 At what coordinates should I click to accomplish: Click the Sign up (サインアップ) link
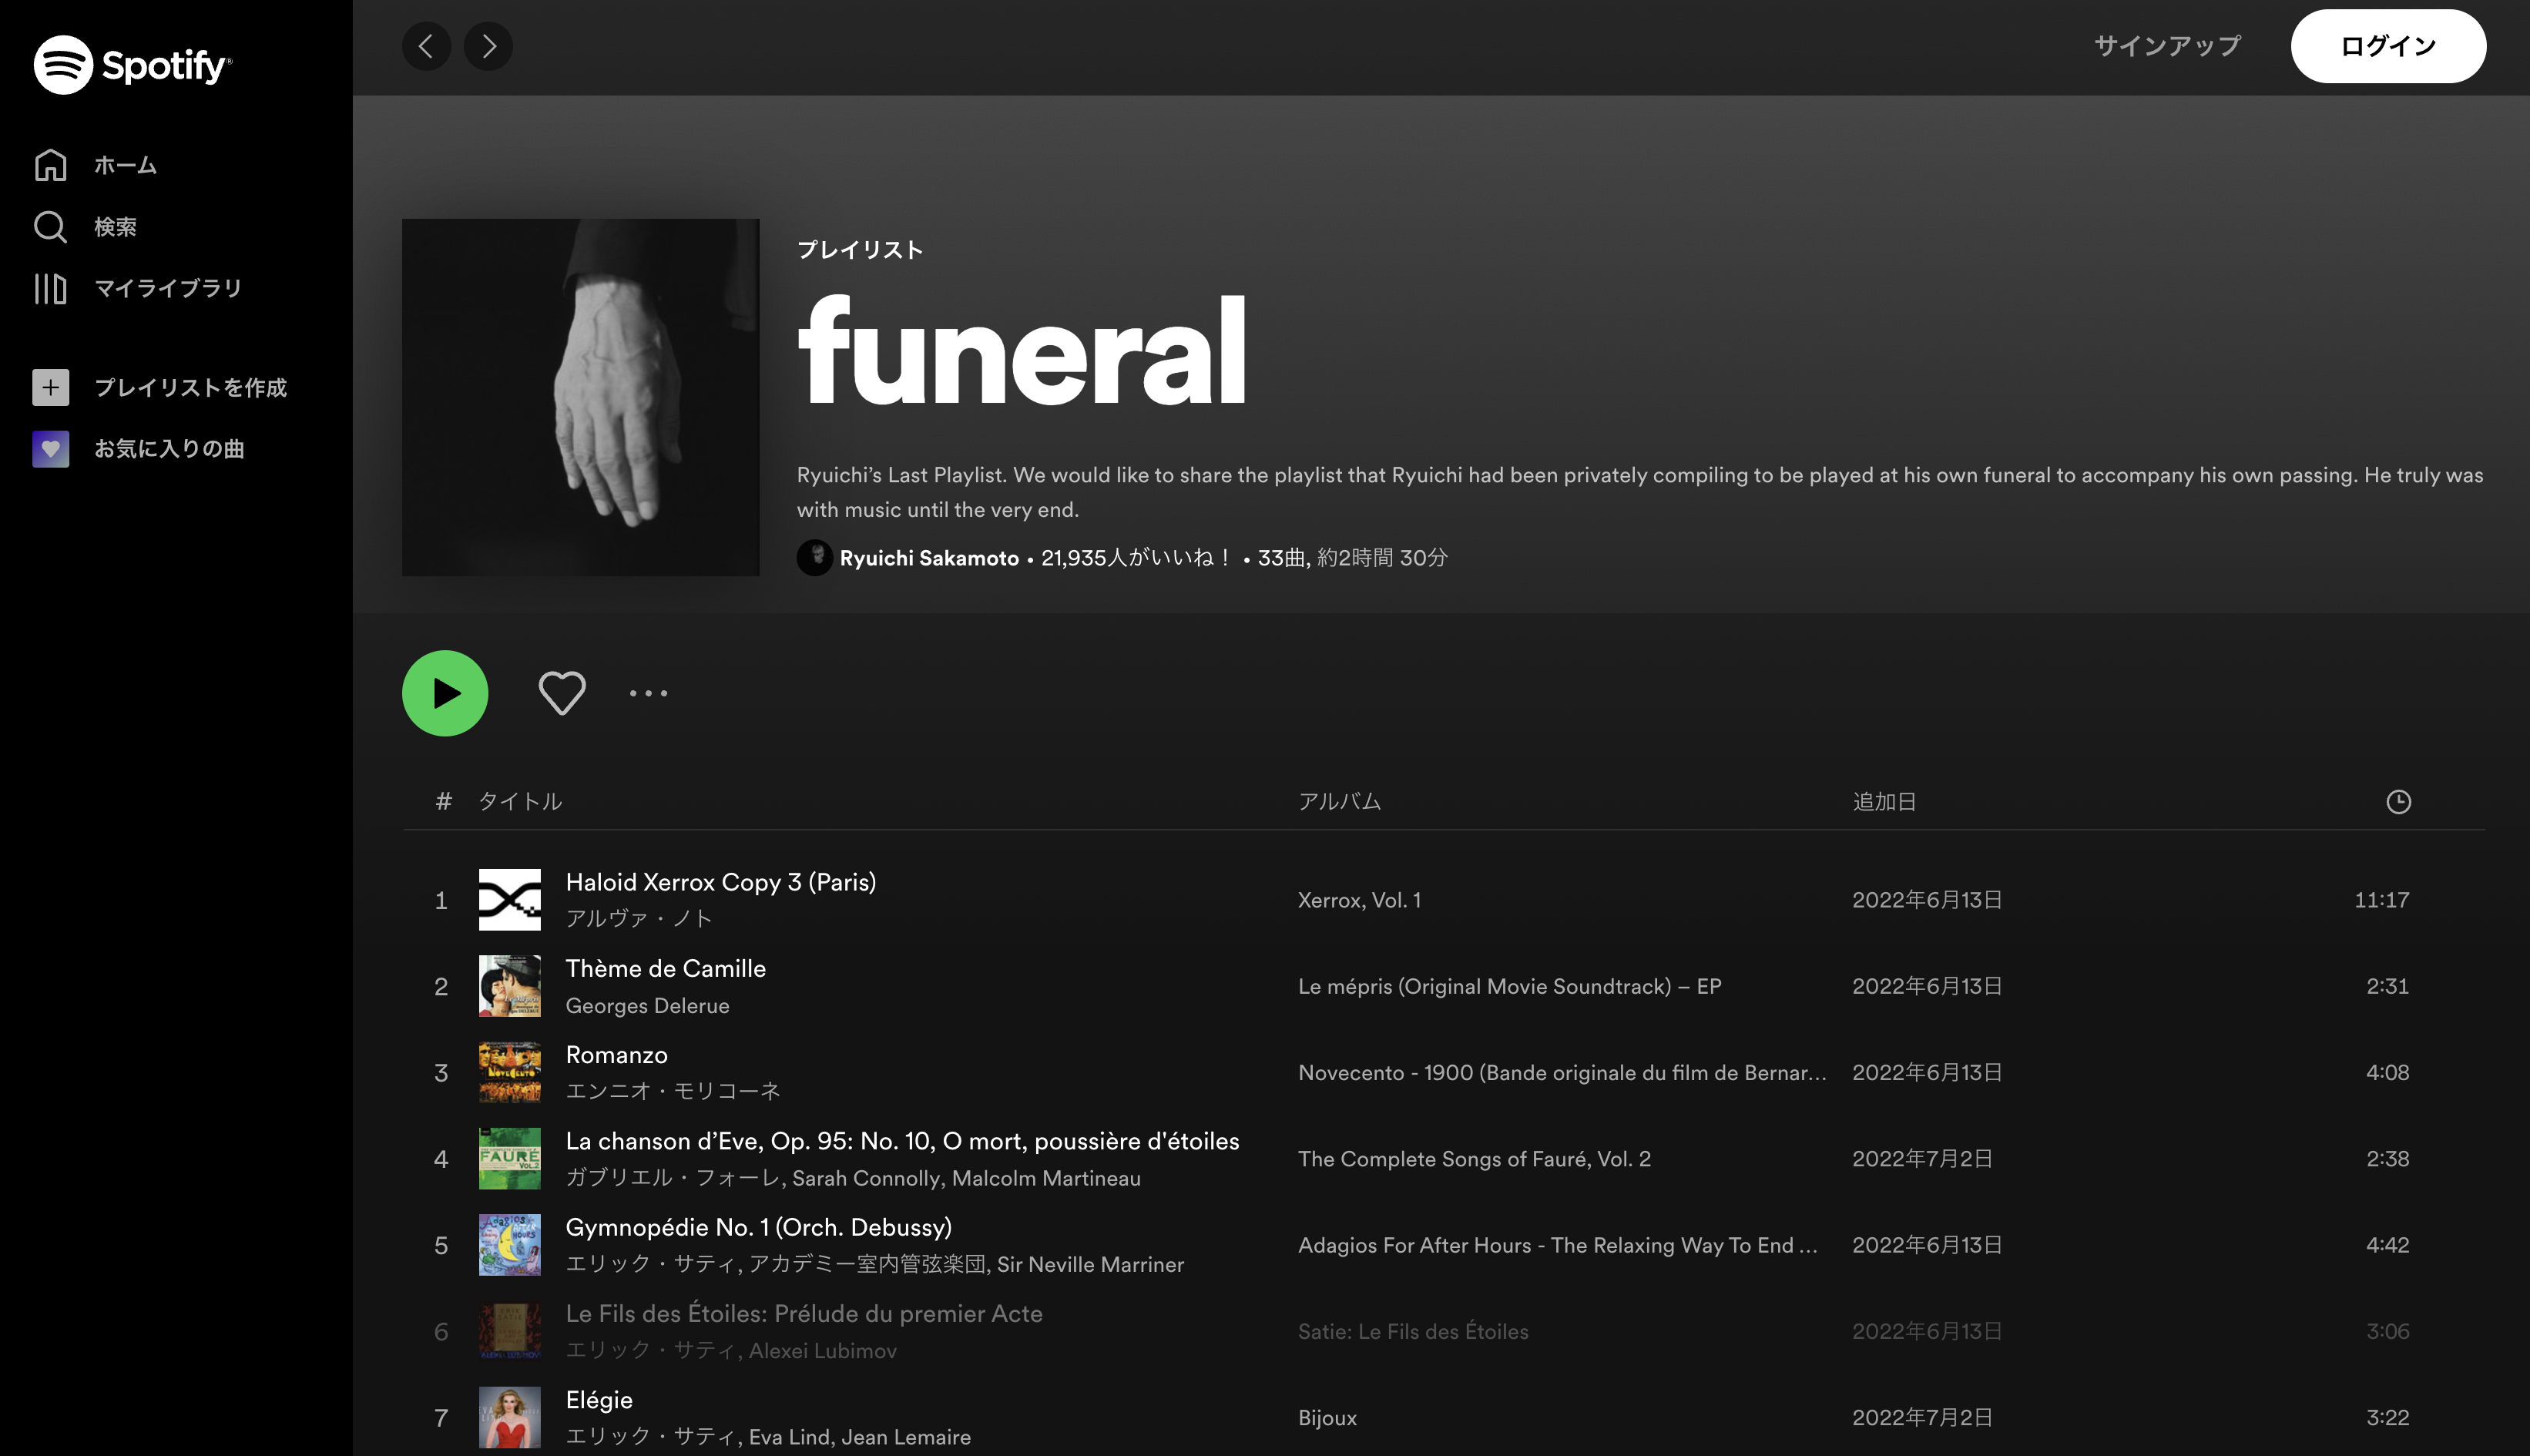[2168, 46]
